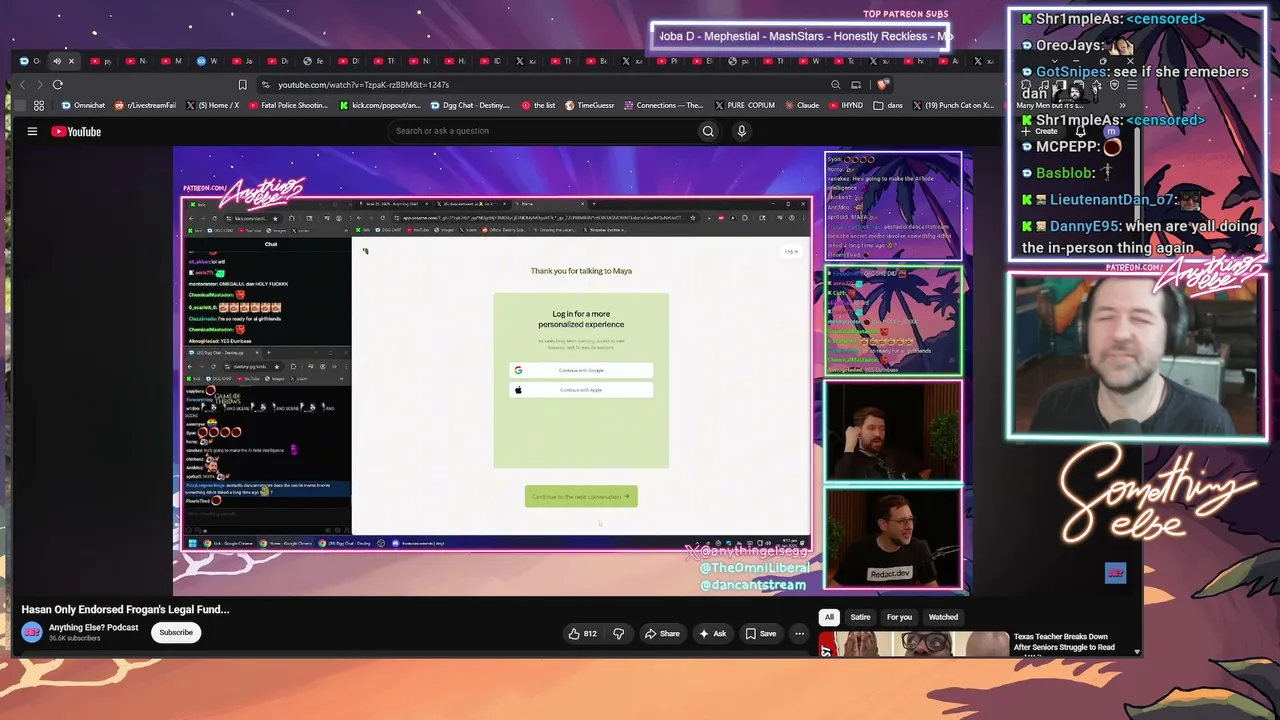The image size is (1280, 720).
Task: Go to YouTube home via the logo
Action: click(76, 131)
